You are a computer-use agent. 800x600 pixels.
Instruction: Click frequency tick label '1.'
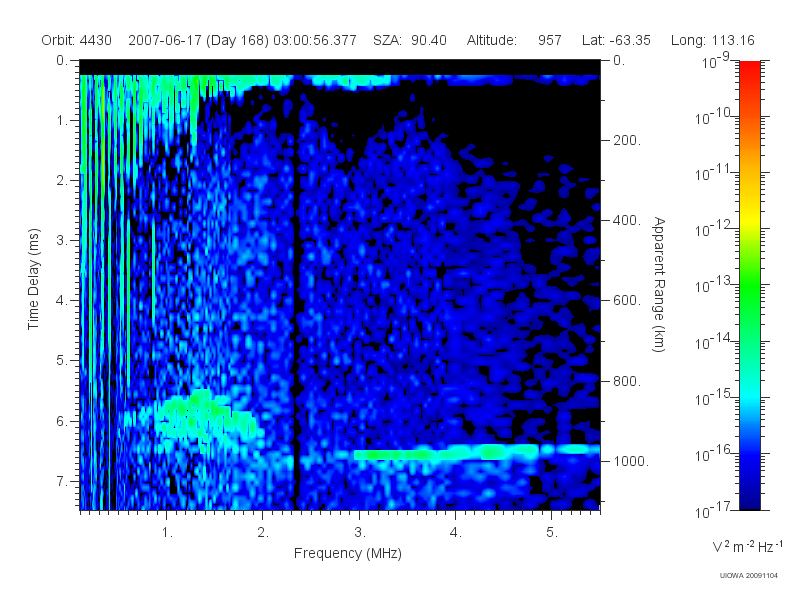click(x=167, y=533)
